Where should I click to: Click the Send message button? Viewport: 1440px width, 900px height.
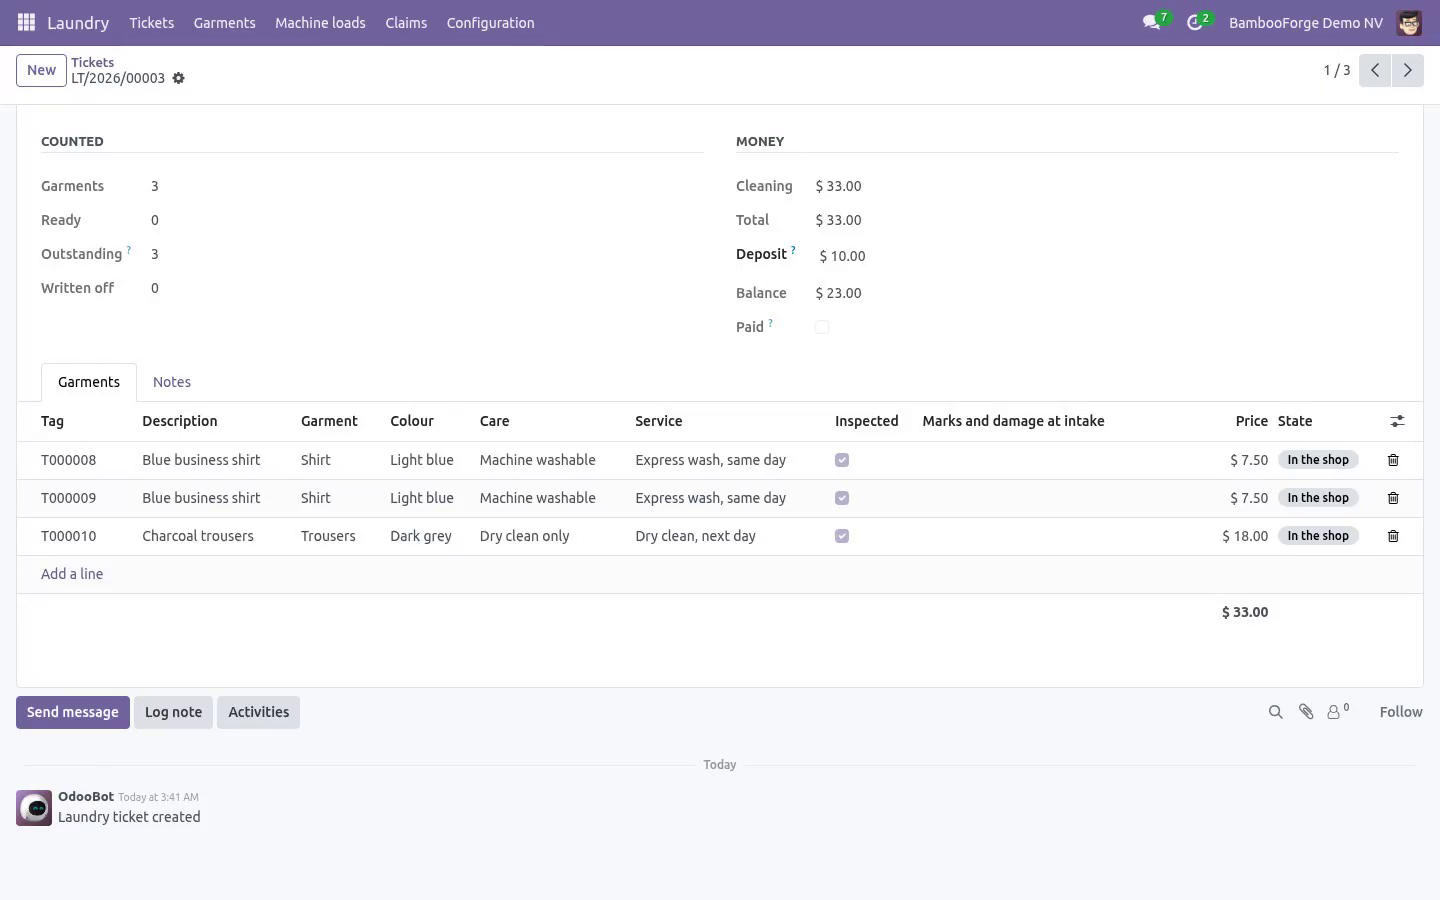click(x=73, y=712)
